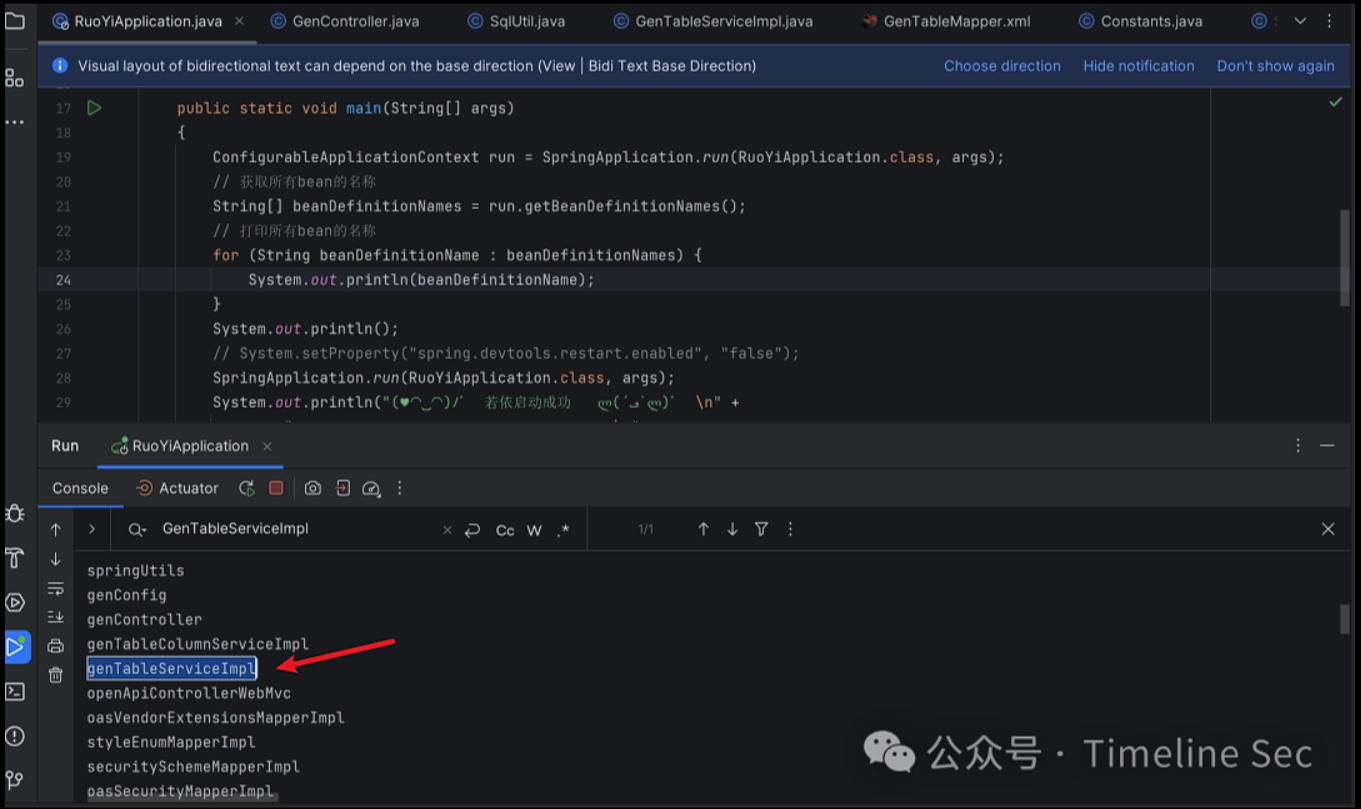Rerun RuoYiApplication
Viewport: 1361px width, 809px height.
[x=247, y=488]
